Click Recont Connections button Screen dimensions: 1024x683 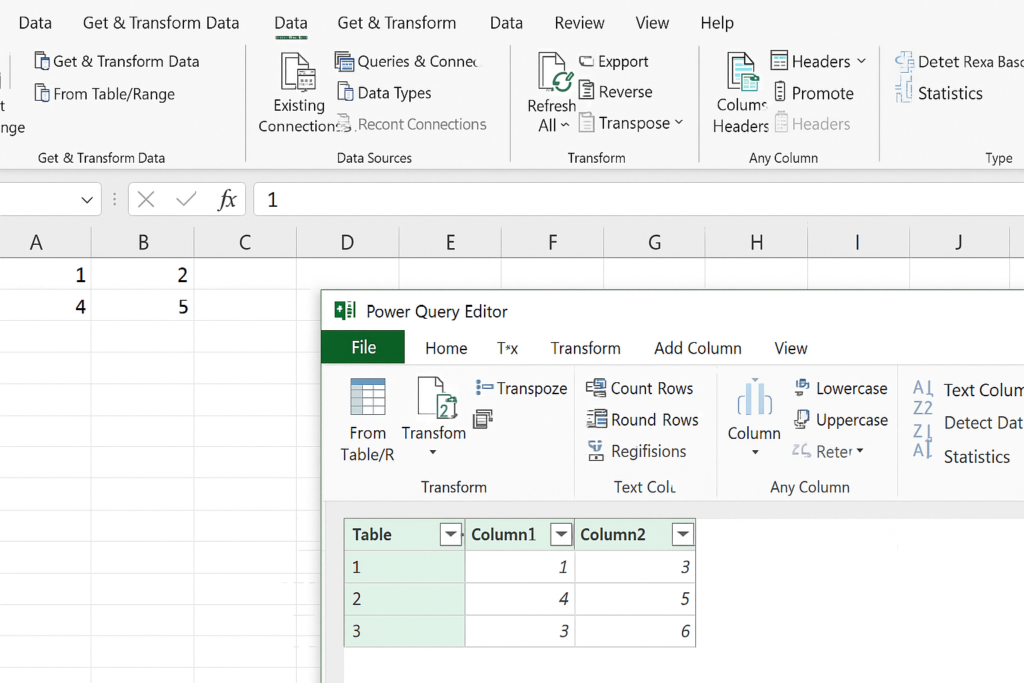coord(411,124)
